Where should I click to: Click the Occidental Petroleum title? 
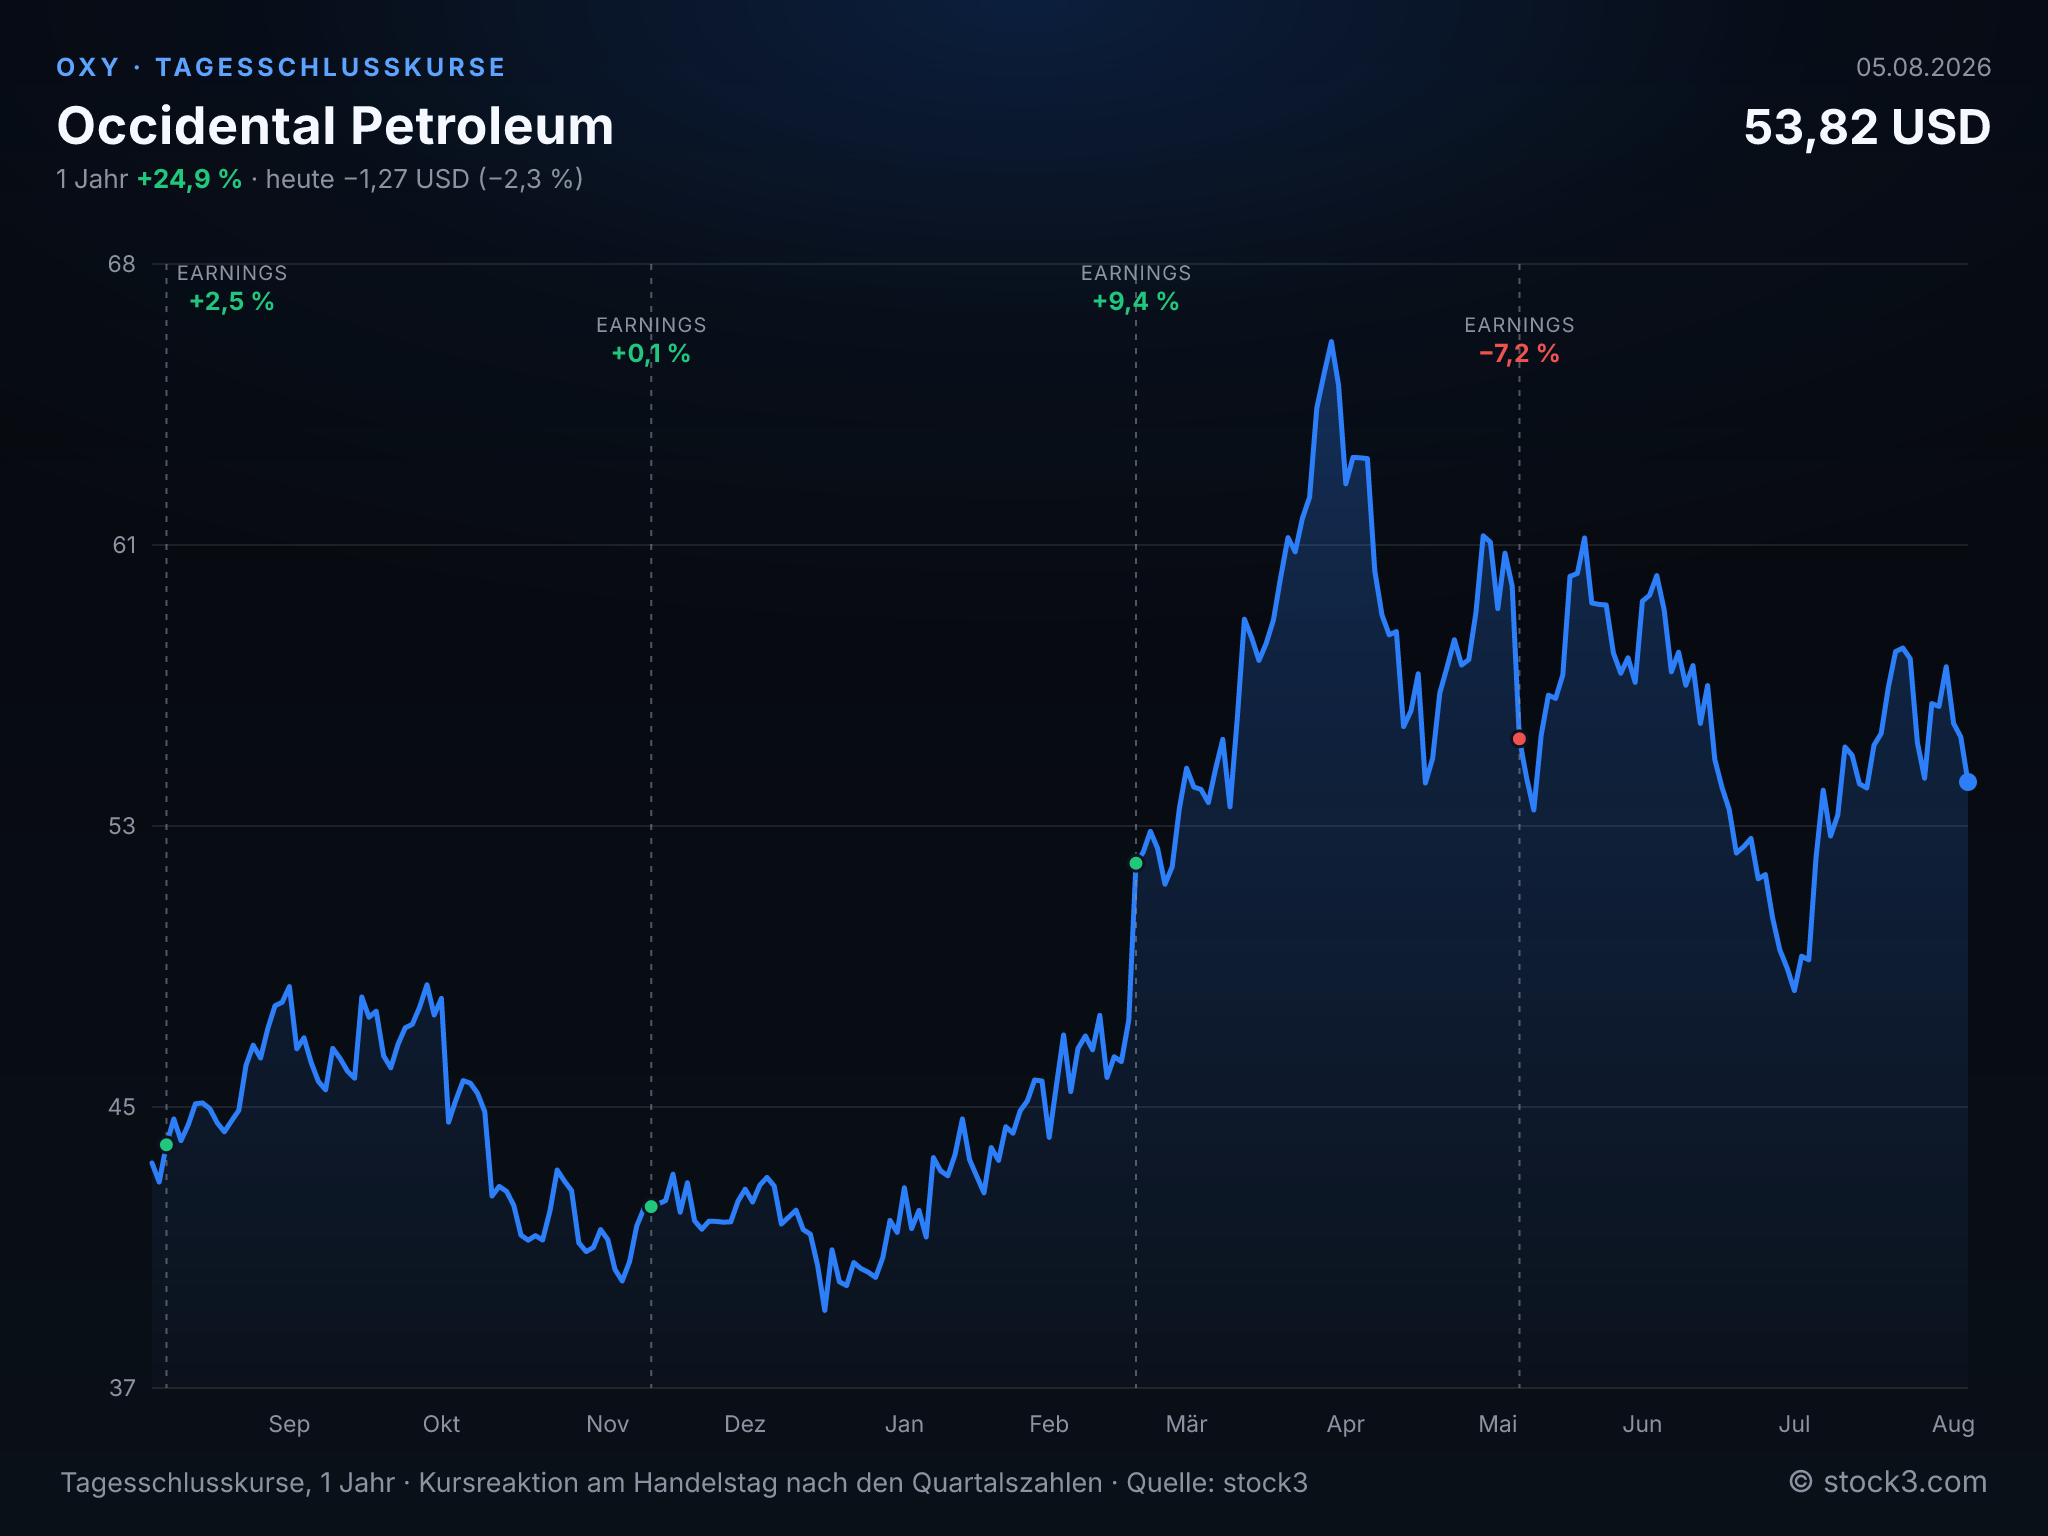(335, 126)
